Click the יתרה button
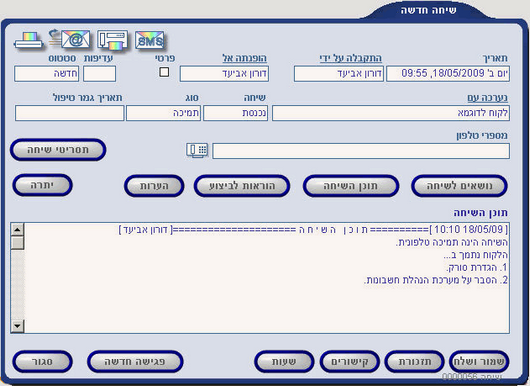Screen dimensions: 530x386 (x=43, y=185)
